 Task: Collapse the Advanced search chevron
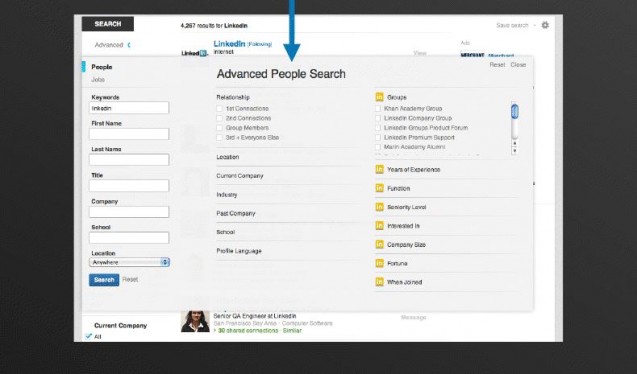tap(129, 45)
